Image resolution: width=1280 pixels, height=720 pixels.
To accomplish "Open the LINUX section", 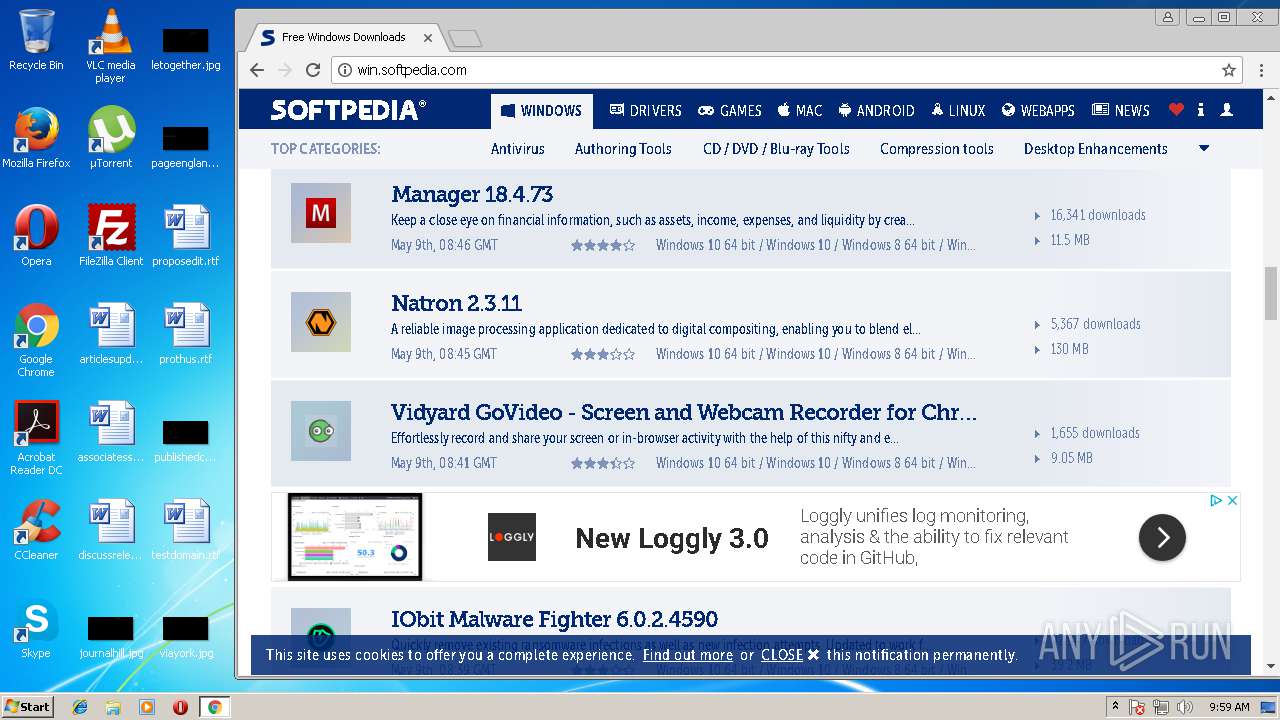I will (959, 111).
